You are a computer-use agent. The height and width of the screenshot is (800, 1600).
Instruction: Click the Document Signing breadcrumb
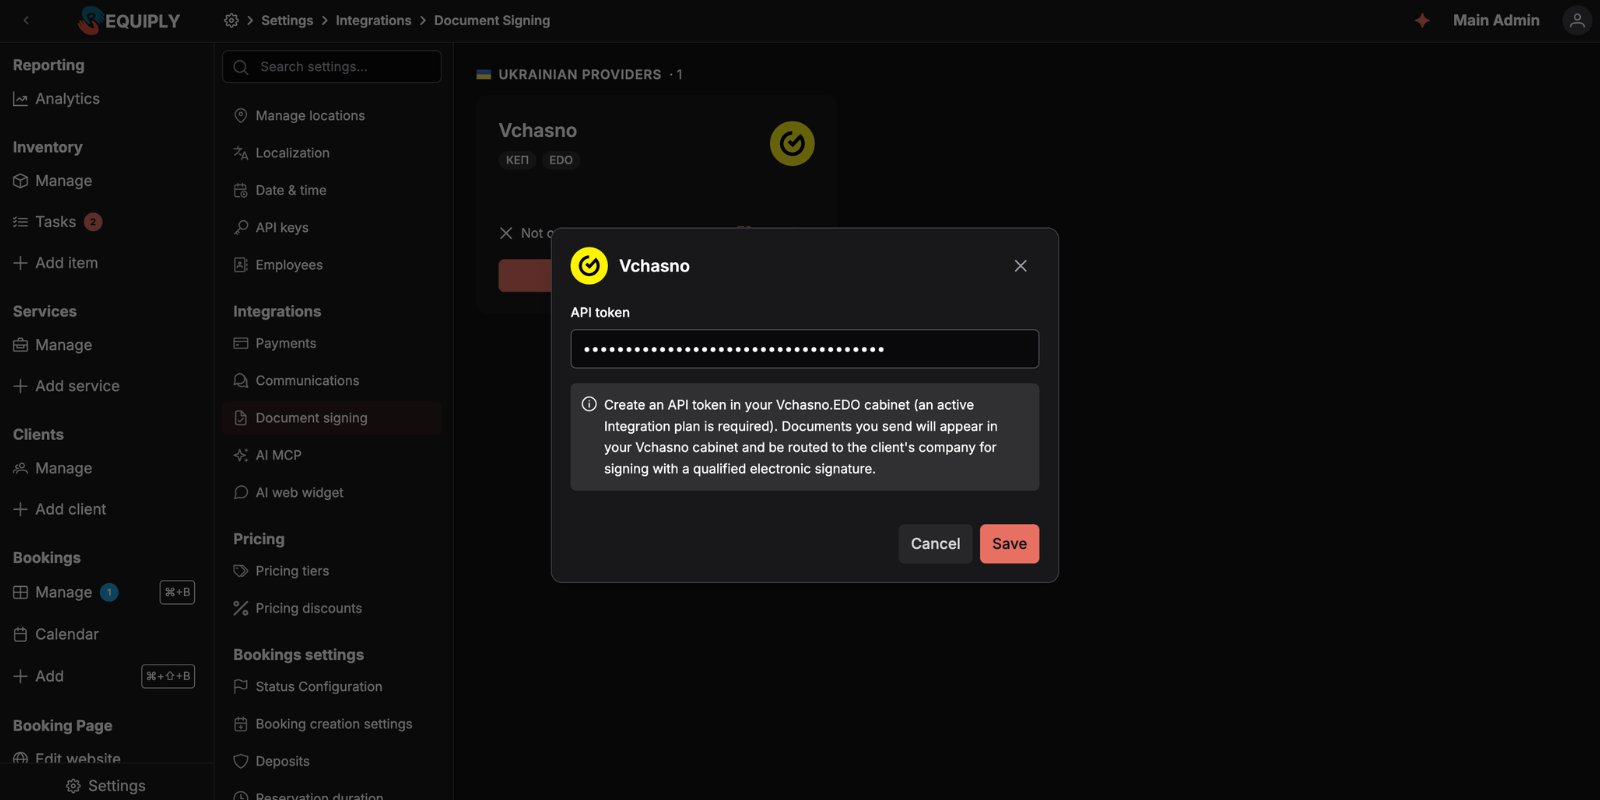[x=492, y=20]
